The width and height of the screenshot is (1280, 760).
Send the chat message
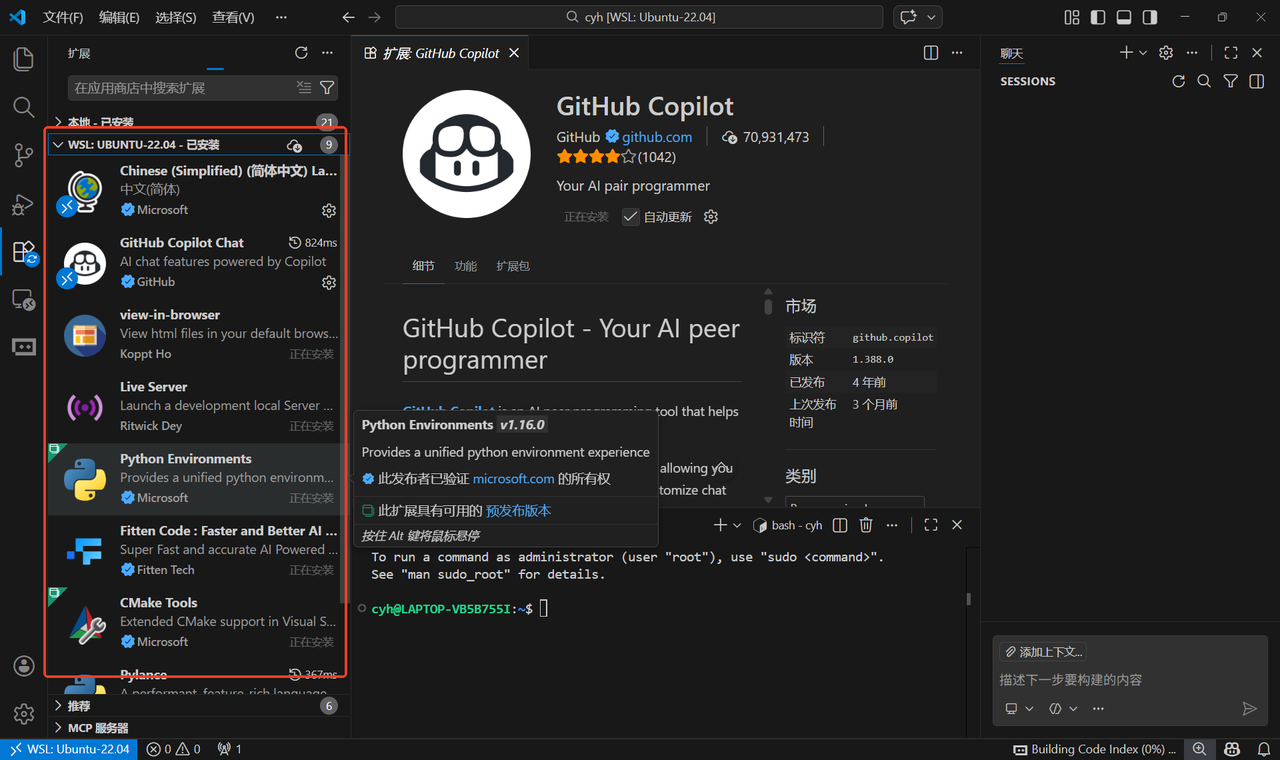pyautogui.click(x=1249, y=709)
